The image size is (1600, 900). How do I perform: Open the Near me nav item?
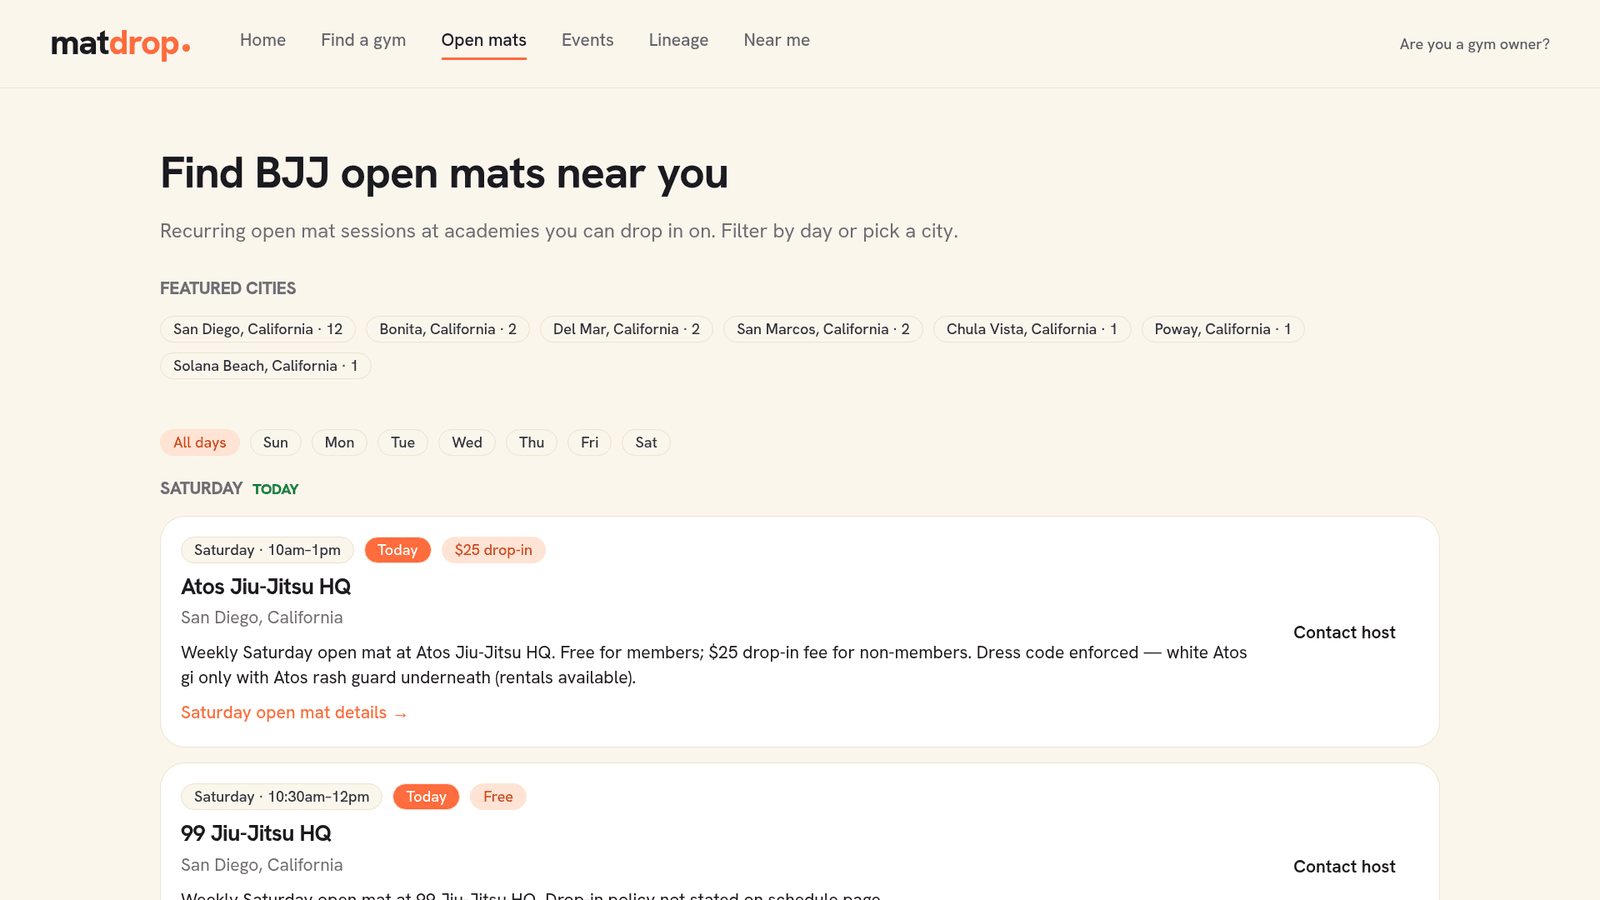click(x=777, y=40)
